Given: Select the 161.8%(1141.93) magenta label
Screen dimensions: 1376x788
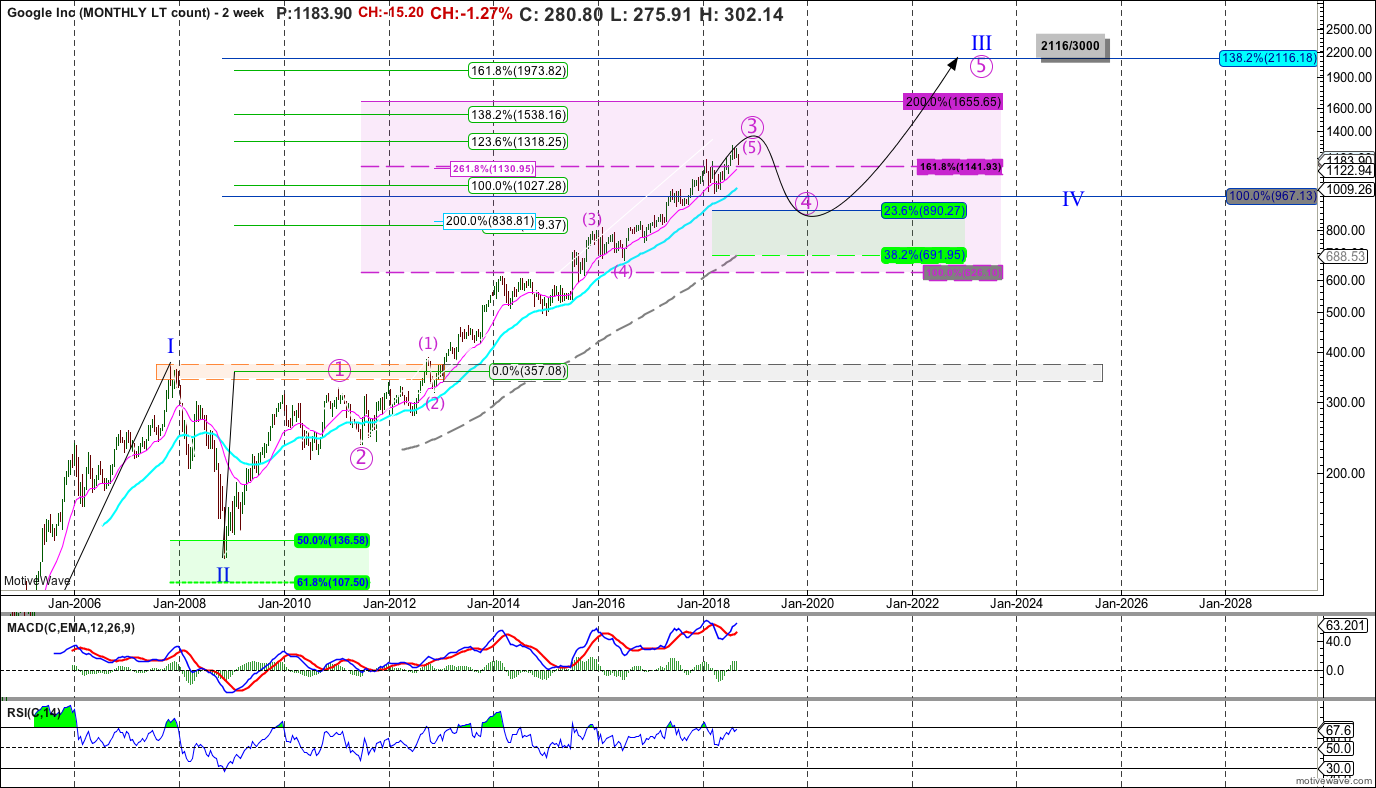Looking at the screenshot, I should pyautogui.click(x=959, y=166).
